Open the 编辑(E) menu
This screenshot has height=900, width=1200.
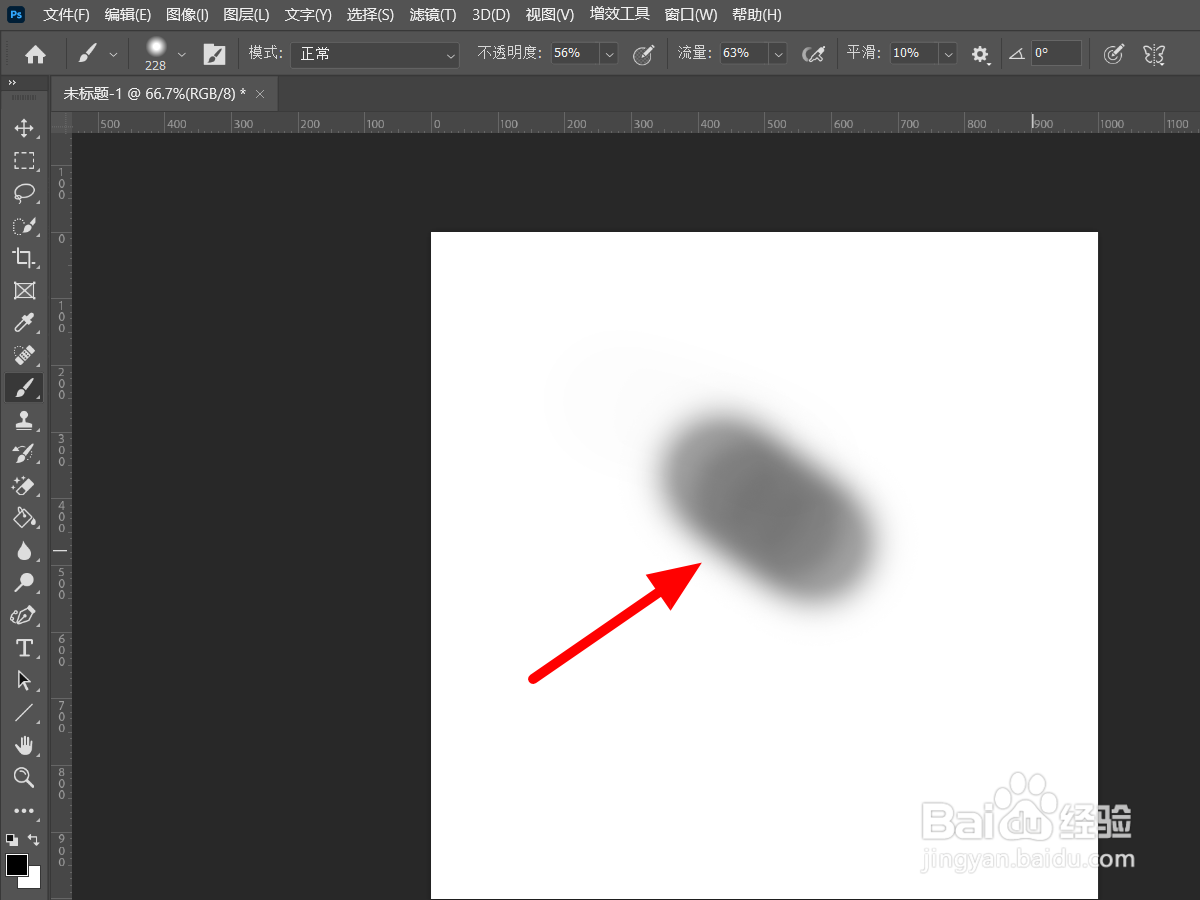tap(128, 15)
